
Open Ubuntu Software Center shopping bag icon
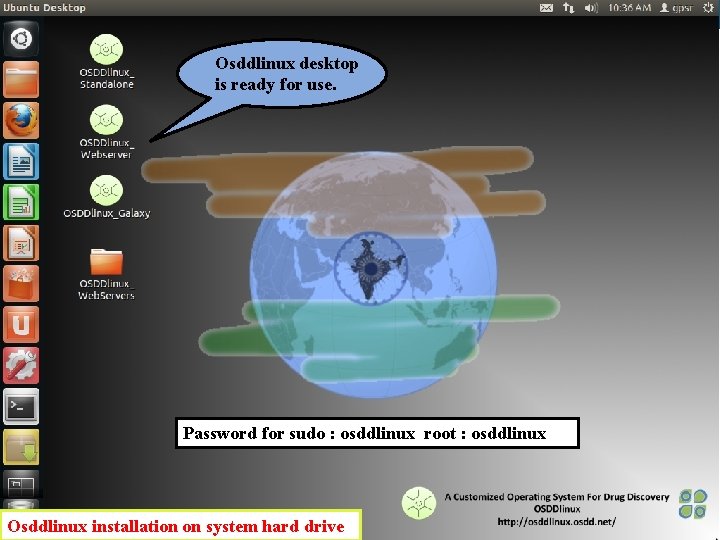click(21, 284)
